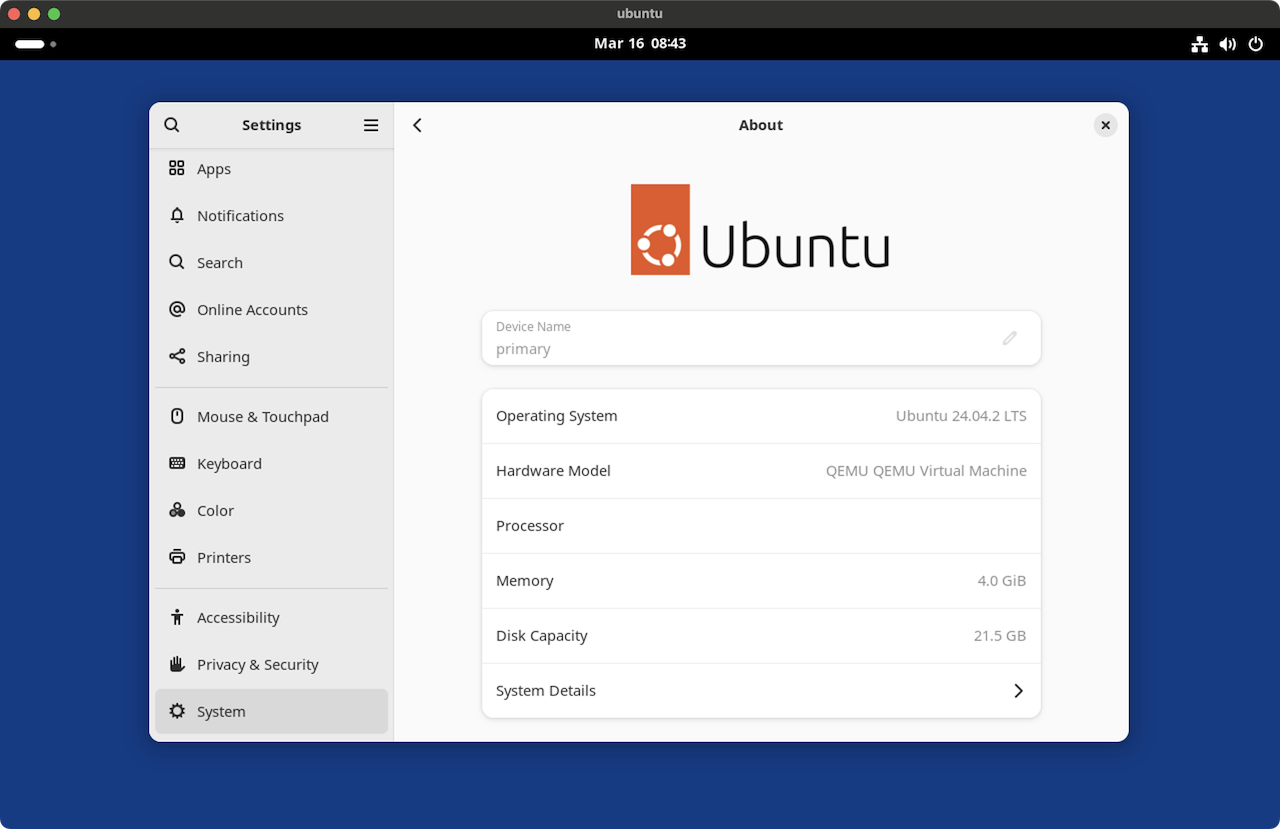Open the Apps settings panel
Screen dimensions: 1280x829
click(x=271, y=169)
